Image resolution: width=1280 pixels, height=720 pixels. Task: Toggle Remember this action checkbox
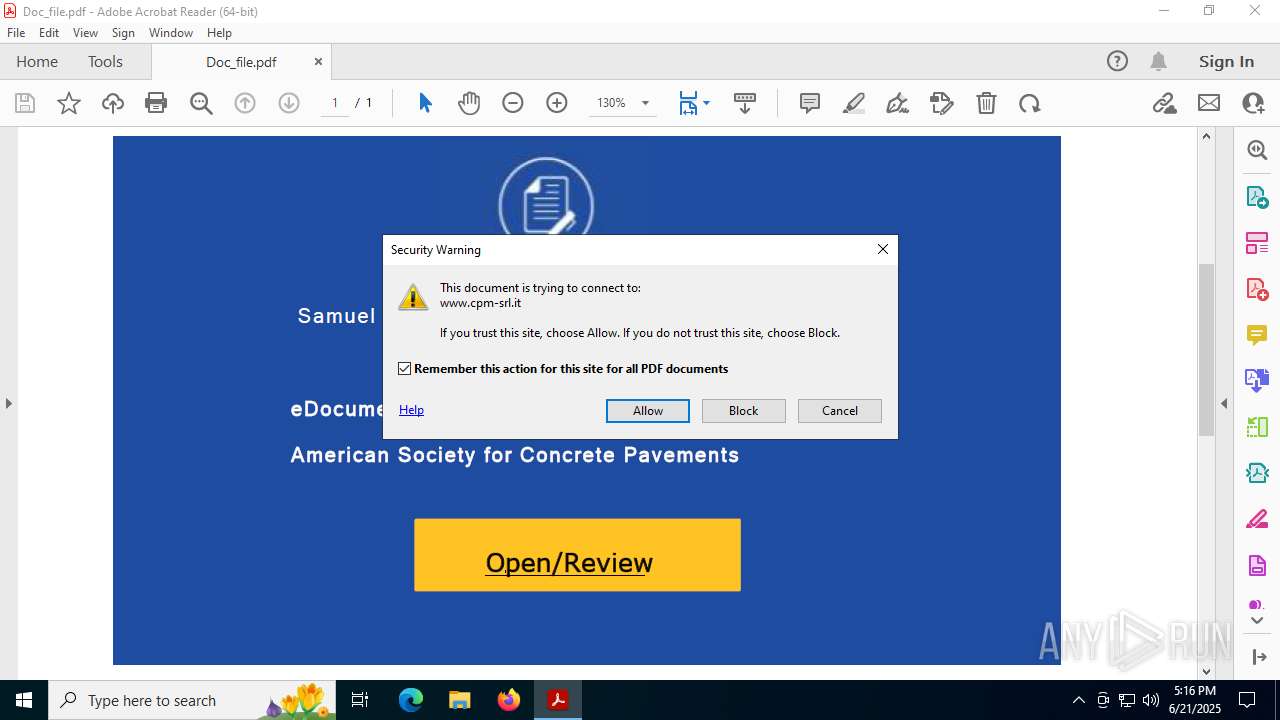(405, 369)
